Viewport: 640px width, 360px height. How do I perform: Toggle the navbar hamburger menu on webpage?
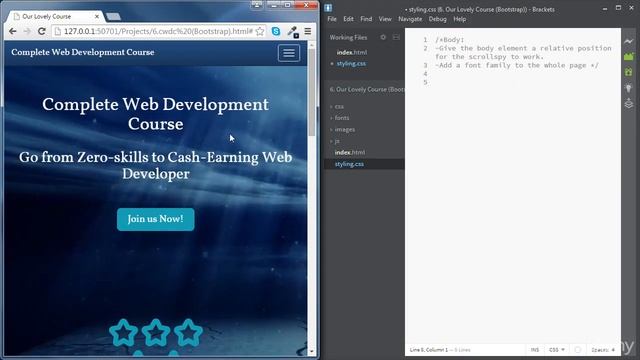coord(289,53)
